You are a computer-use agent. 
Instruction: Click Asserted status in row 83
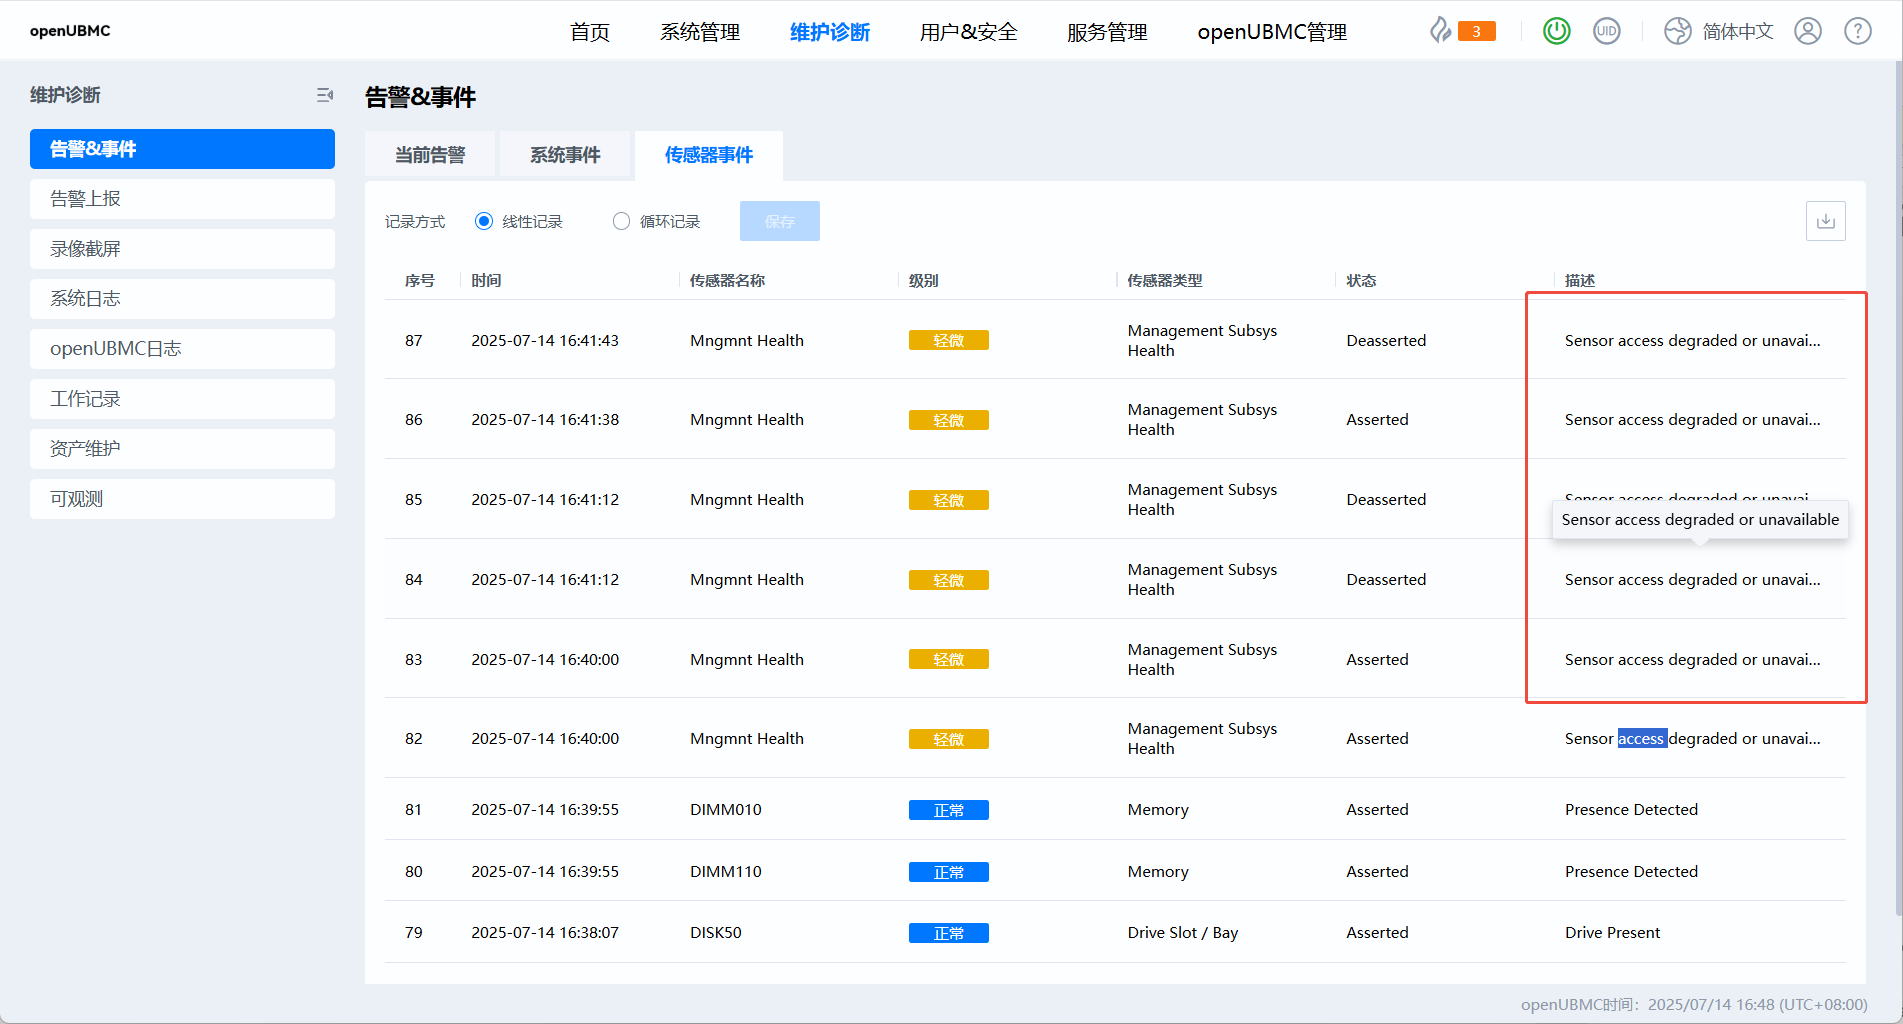[x=1377, y=660]
